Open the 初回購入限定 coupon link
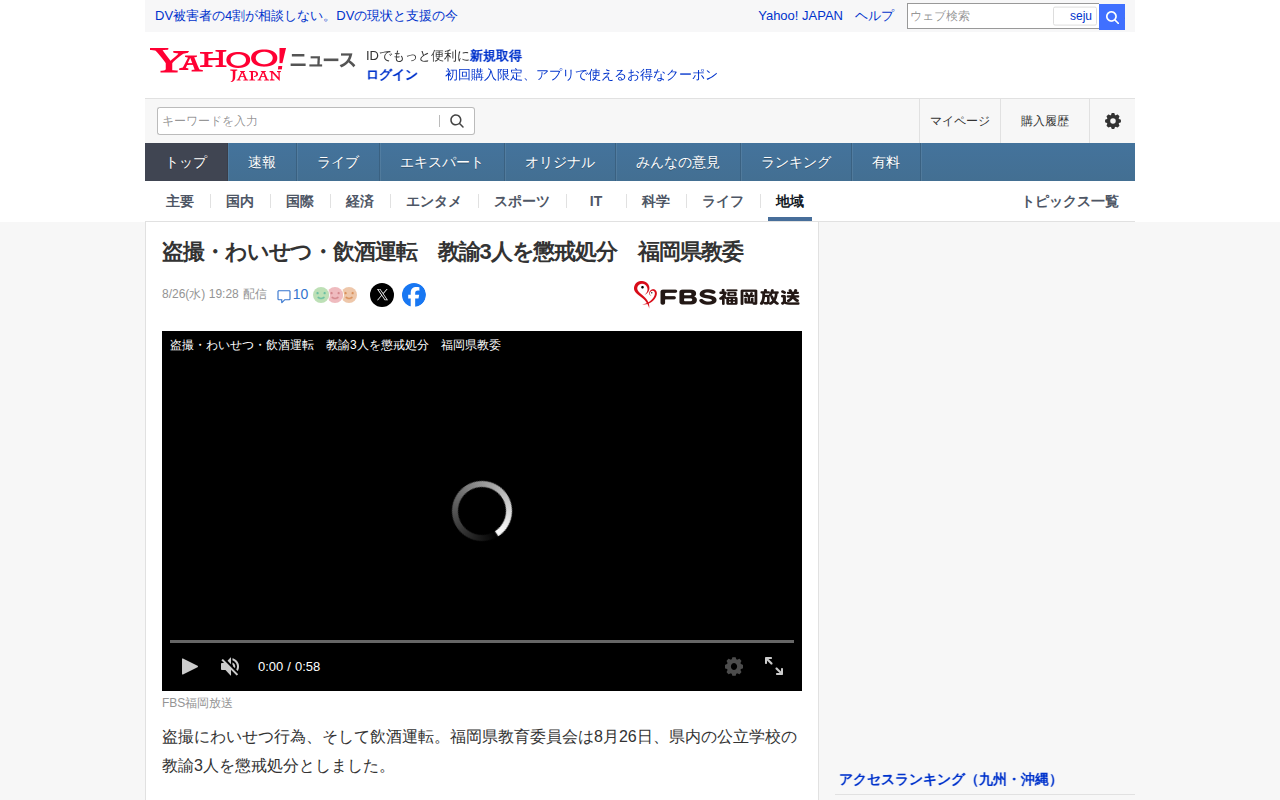Image resolution: width=1280 pixels, height=800 pixels. [581, 75]
